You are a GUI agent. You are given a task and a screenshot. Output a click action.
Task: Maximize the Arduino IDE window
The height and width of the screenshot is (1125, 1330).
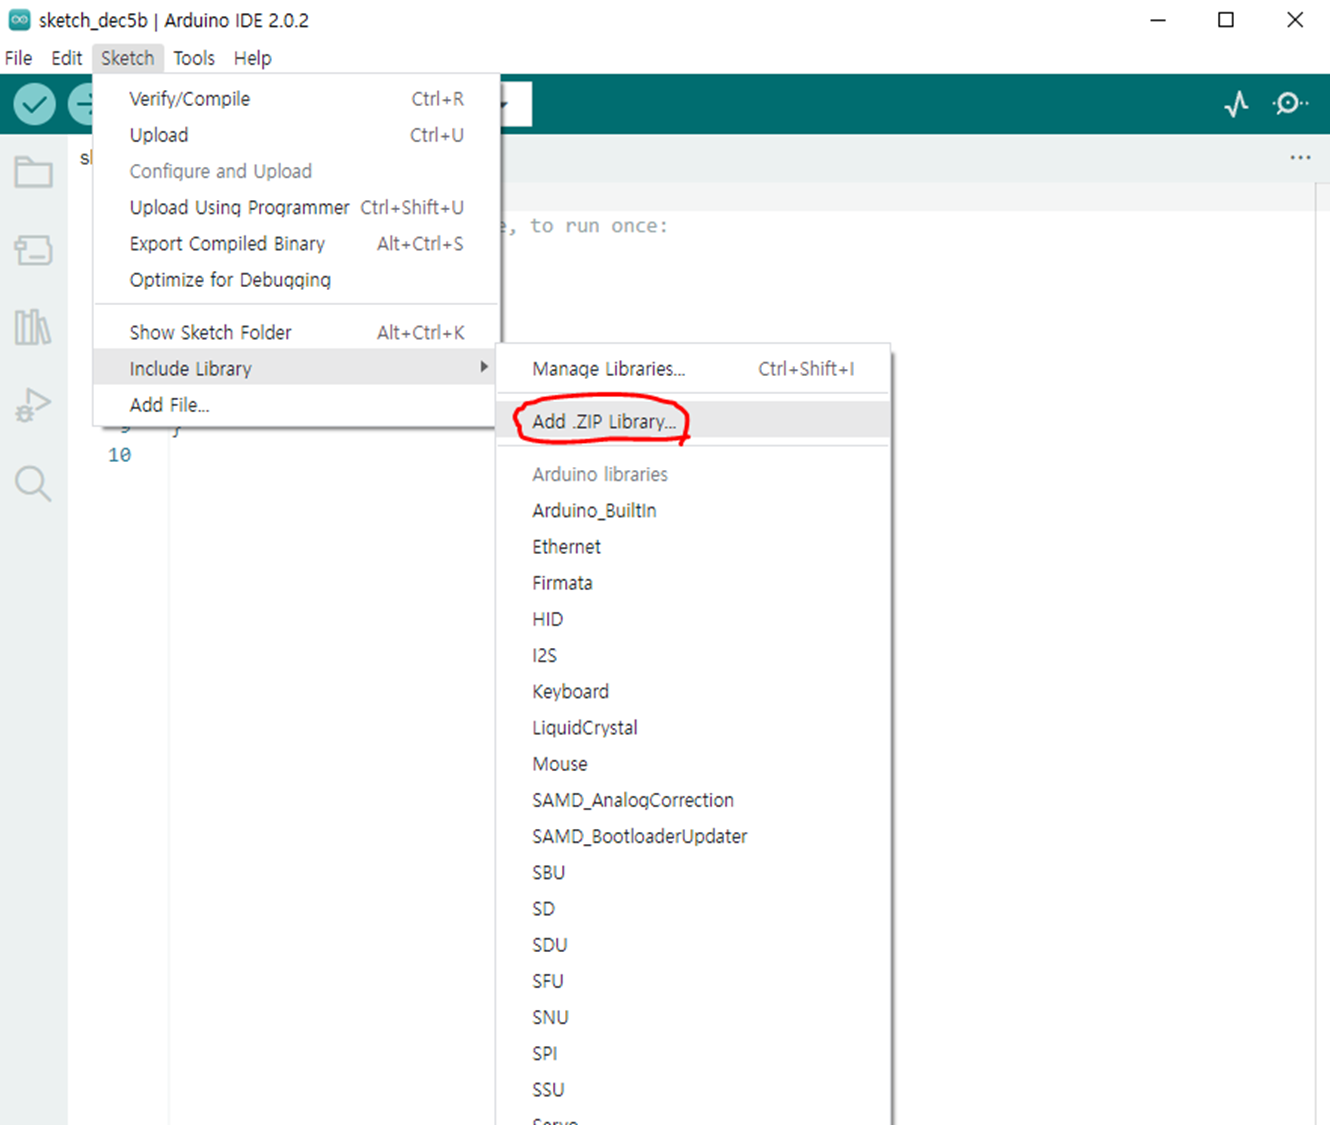click(x=1226, y=20)
